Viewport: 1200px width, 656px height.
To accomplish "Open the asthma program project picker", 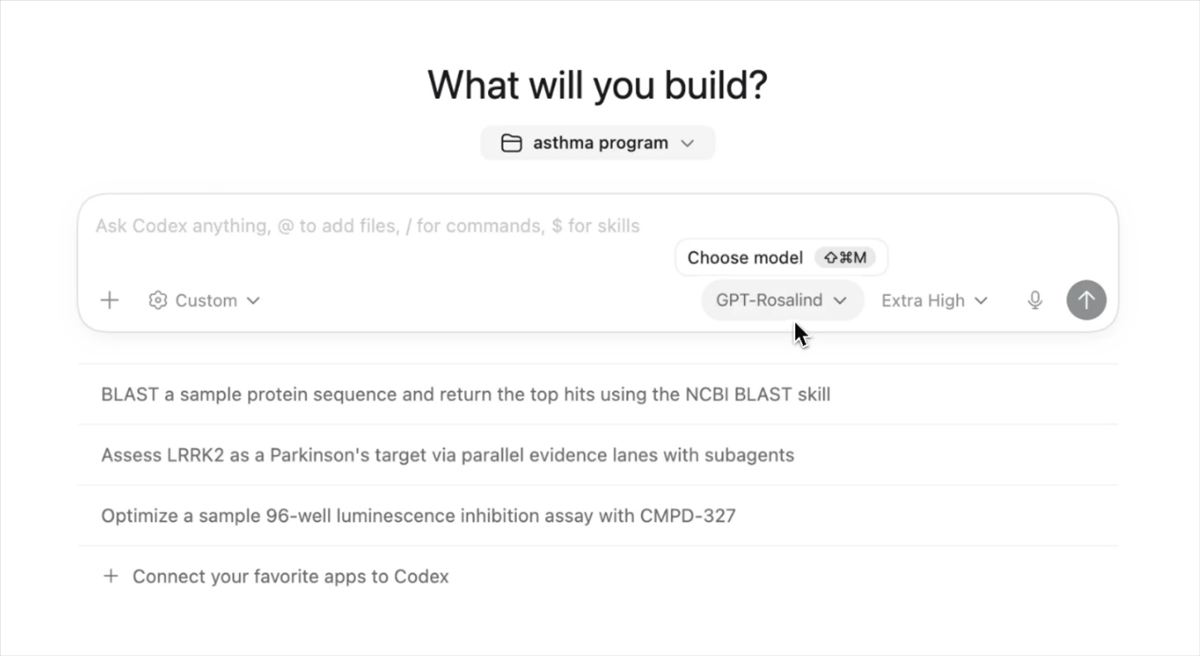I will [597, 142].
